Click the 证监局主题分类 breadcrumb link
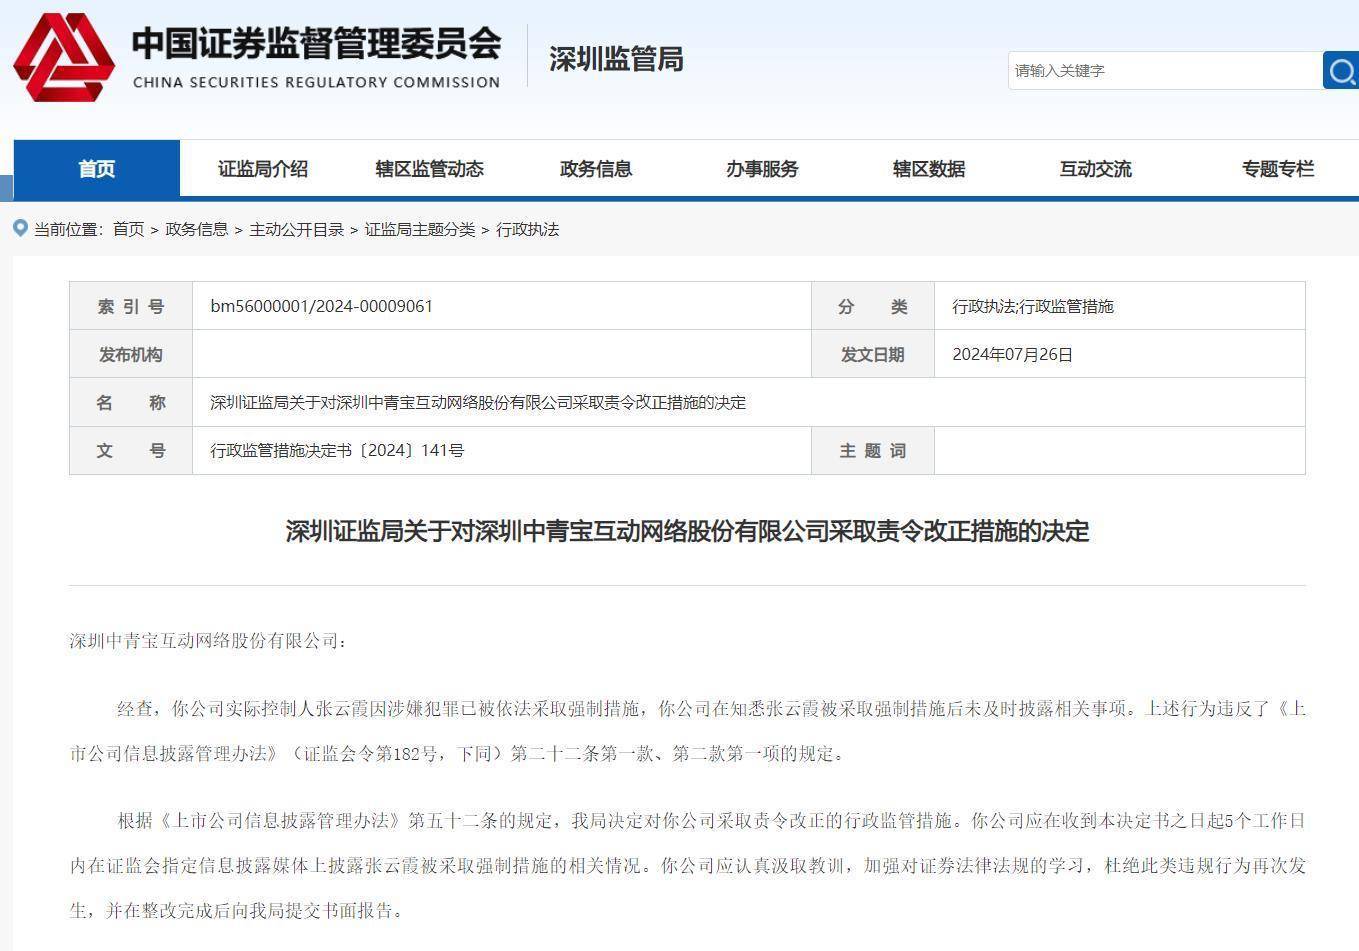1359x951 pixels. pyautogui.click(x=419, y=229)
